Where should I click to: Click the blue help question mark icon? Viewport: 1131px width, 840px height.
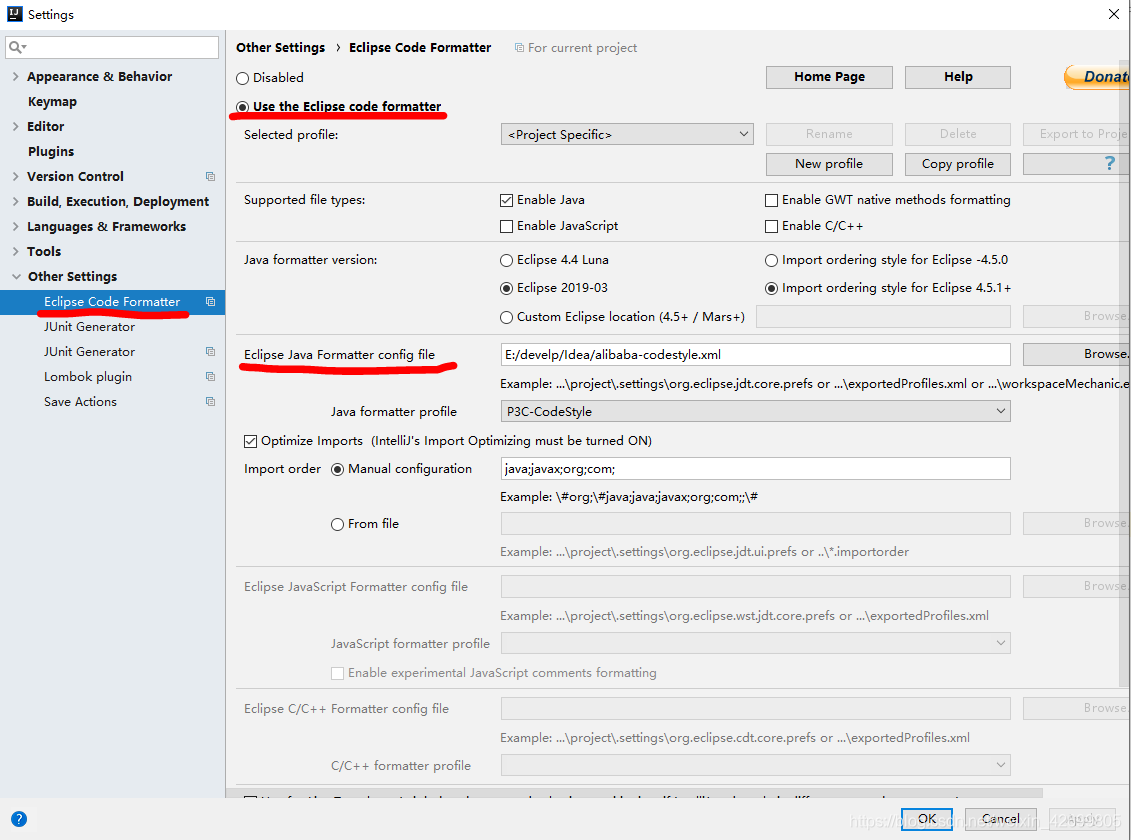coord(19,819)
